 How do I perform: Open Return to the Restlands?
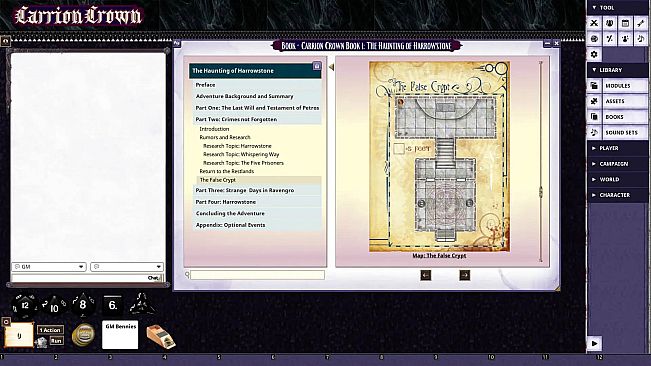[x=227, y=171]
